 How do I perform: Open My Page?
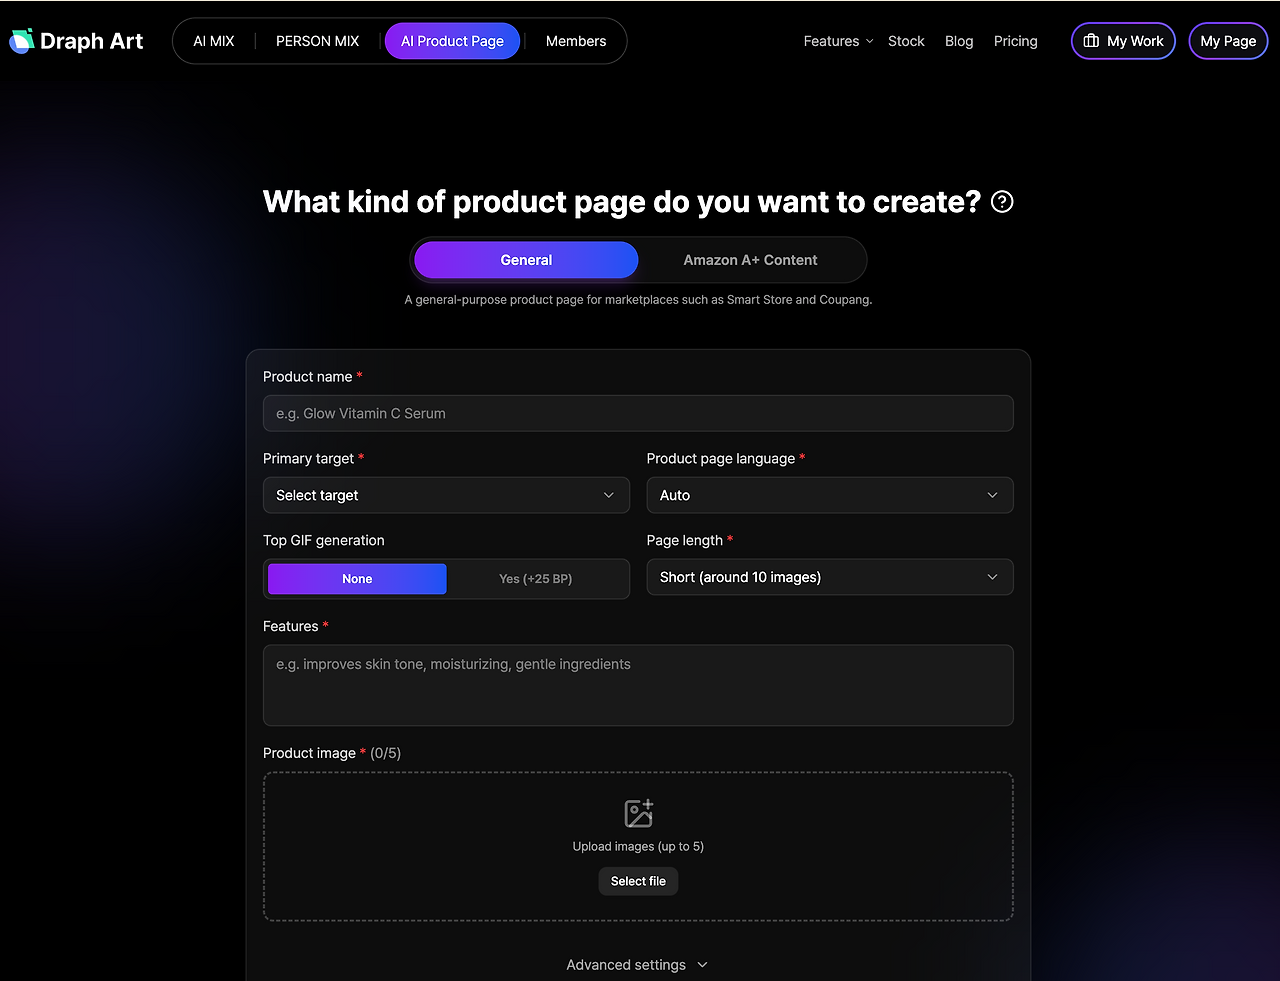(1228, 41)
